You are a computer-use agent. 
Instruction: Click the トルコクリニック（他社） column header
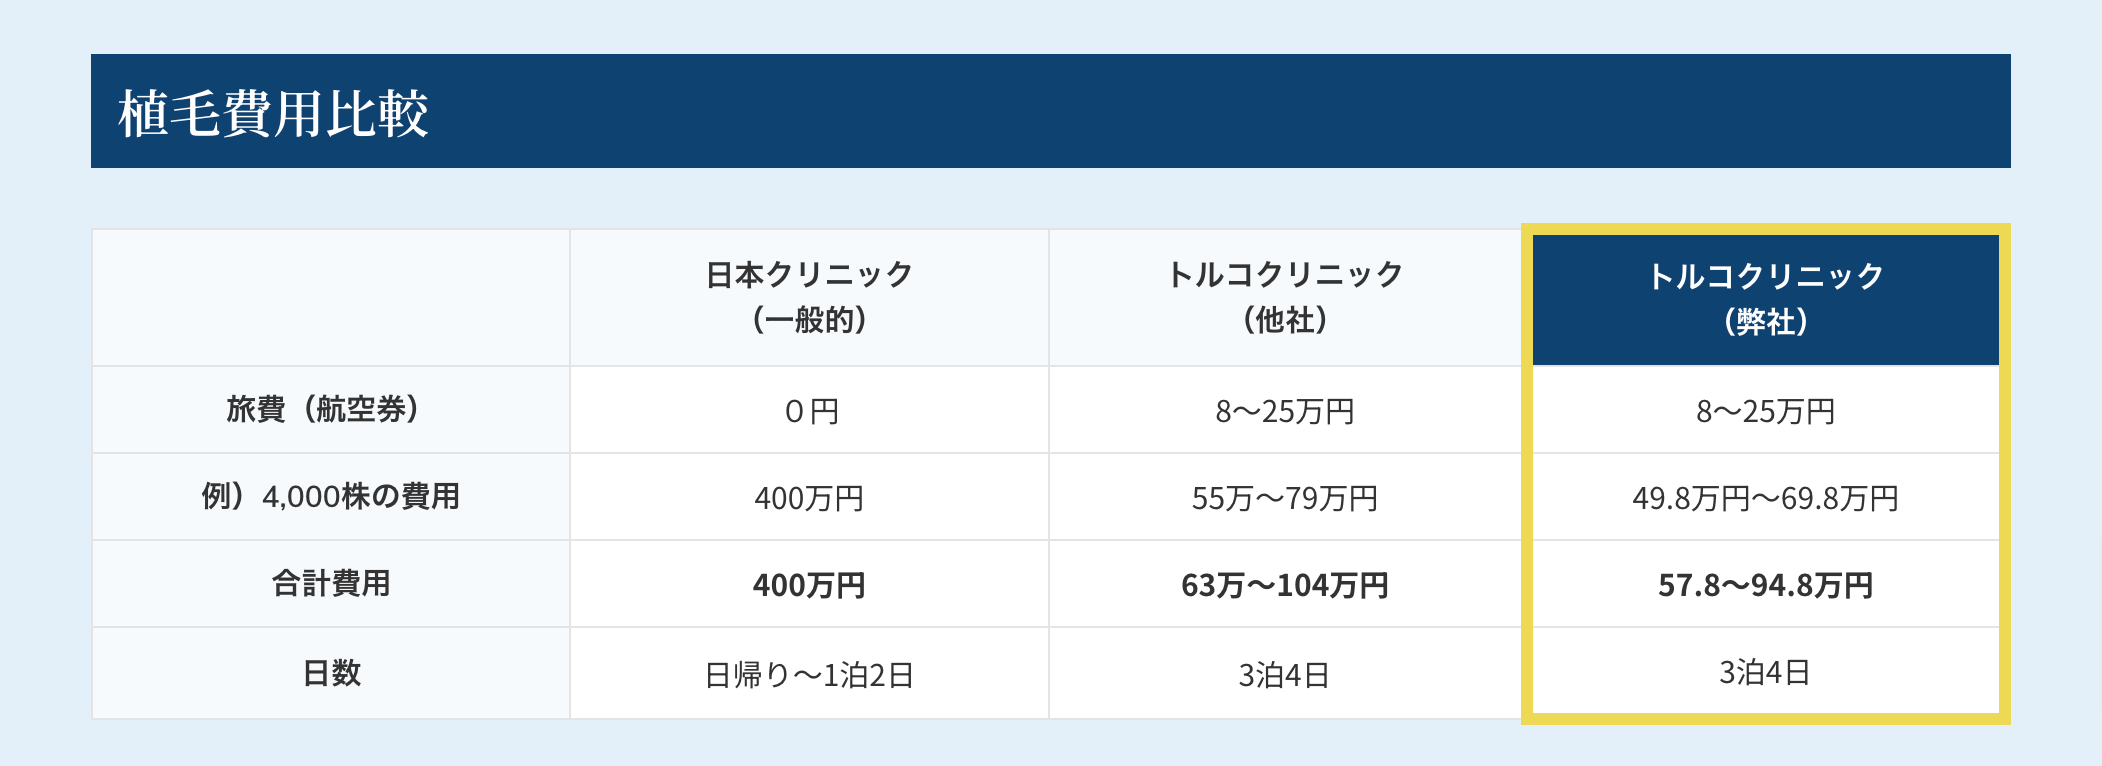coord(1285,297)
